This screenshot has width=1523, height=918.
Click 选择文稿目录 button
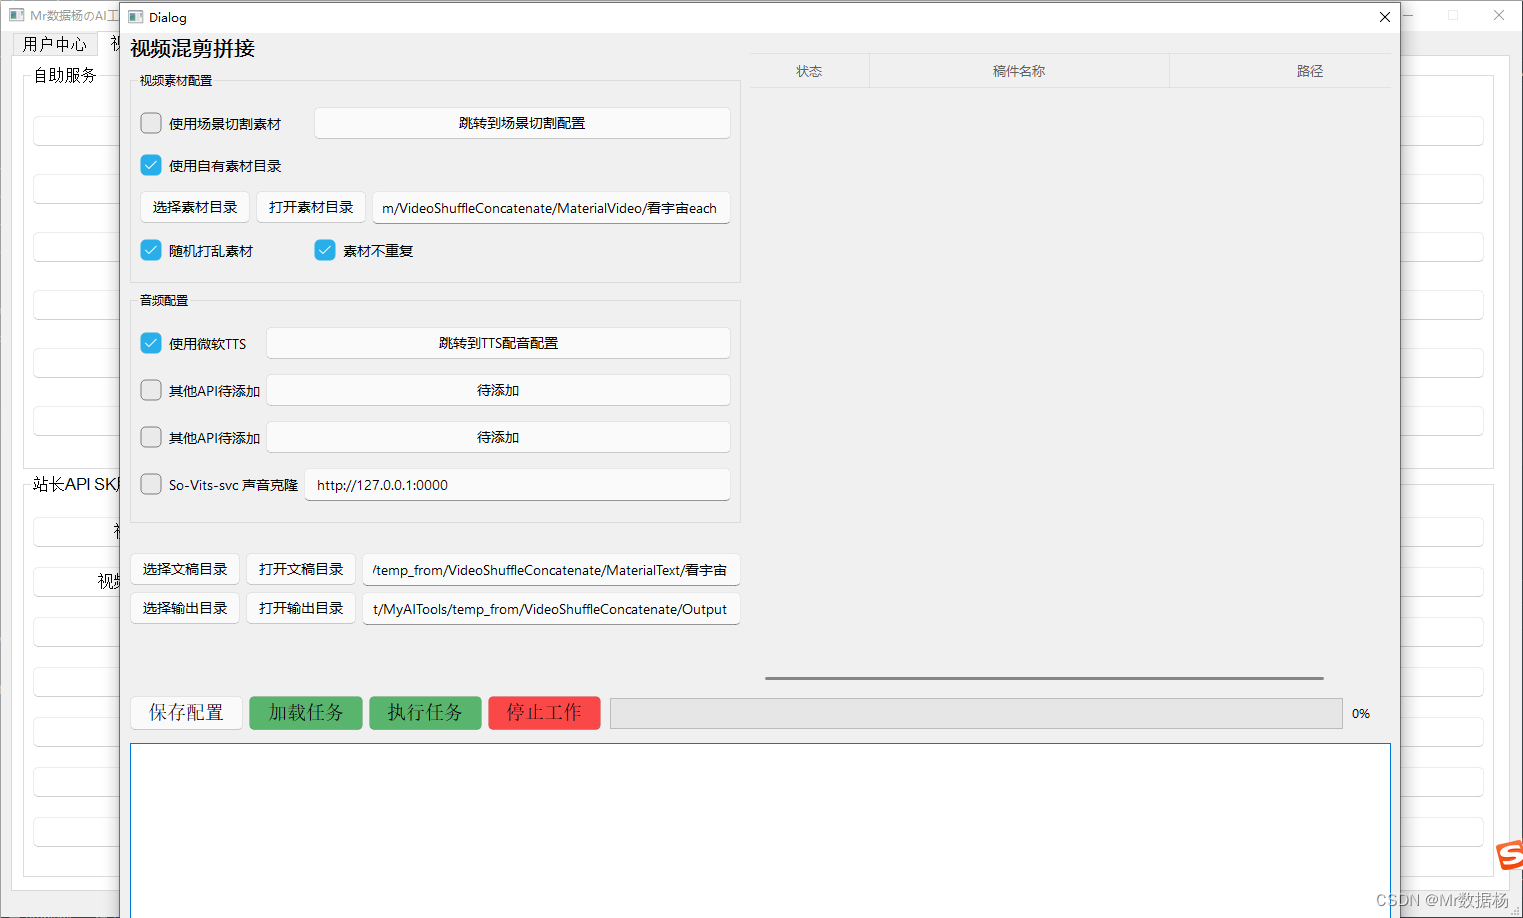coord(185,569)
